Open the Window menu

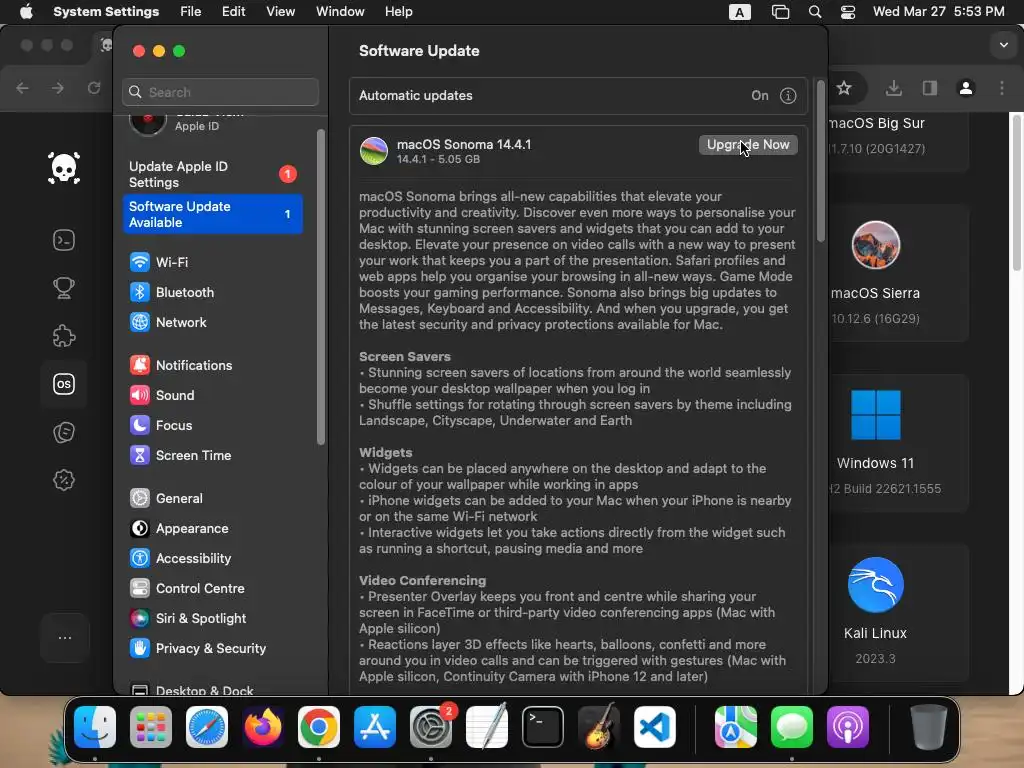tap(340, 12)
